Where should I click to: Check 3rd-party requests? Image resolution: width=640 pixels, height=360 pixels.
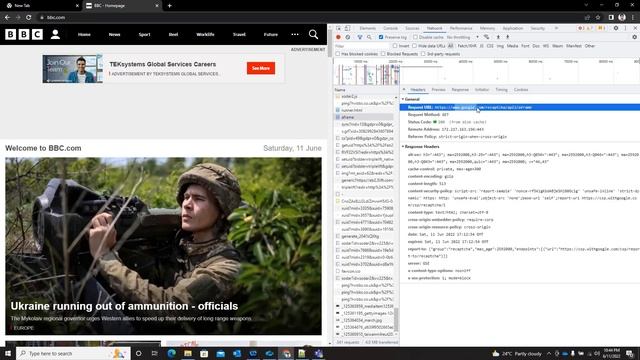click(423, 54)
